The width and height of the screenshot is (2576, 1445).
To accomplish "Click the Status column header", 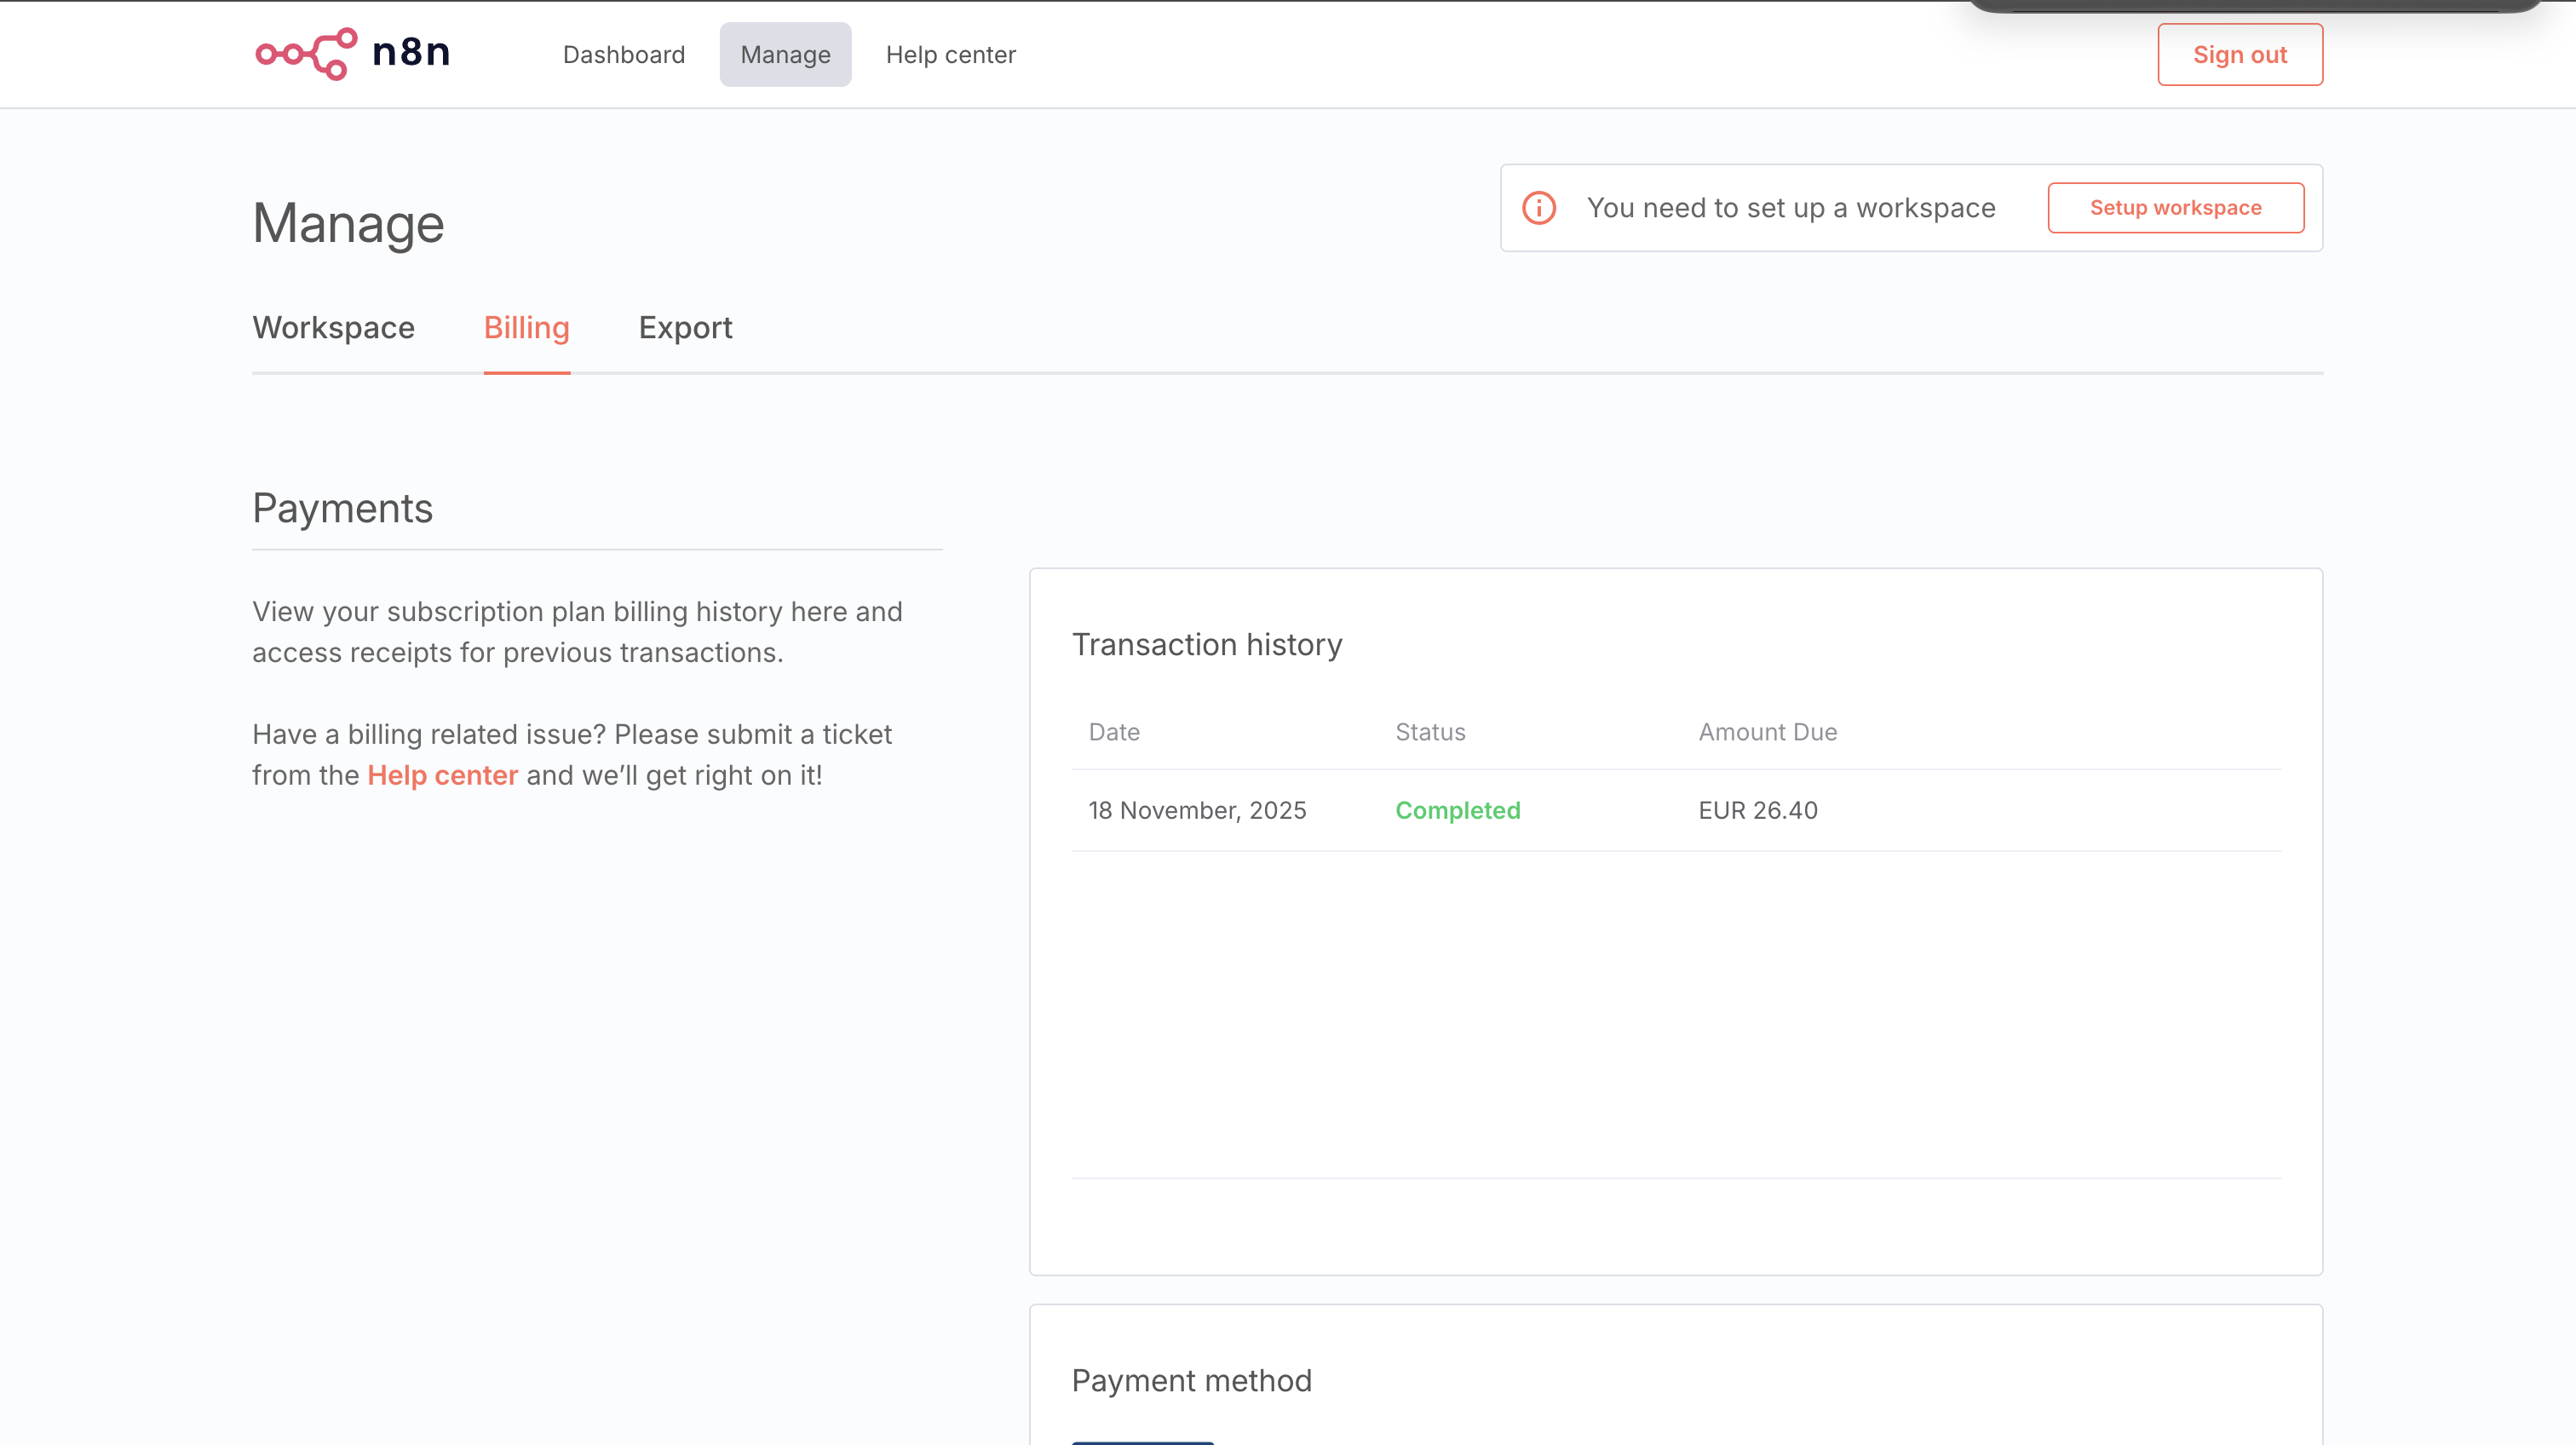I will click(x=1430, y=732).
